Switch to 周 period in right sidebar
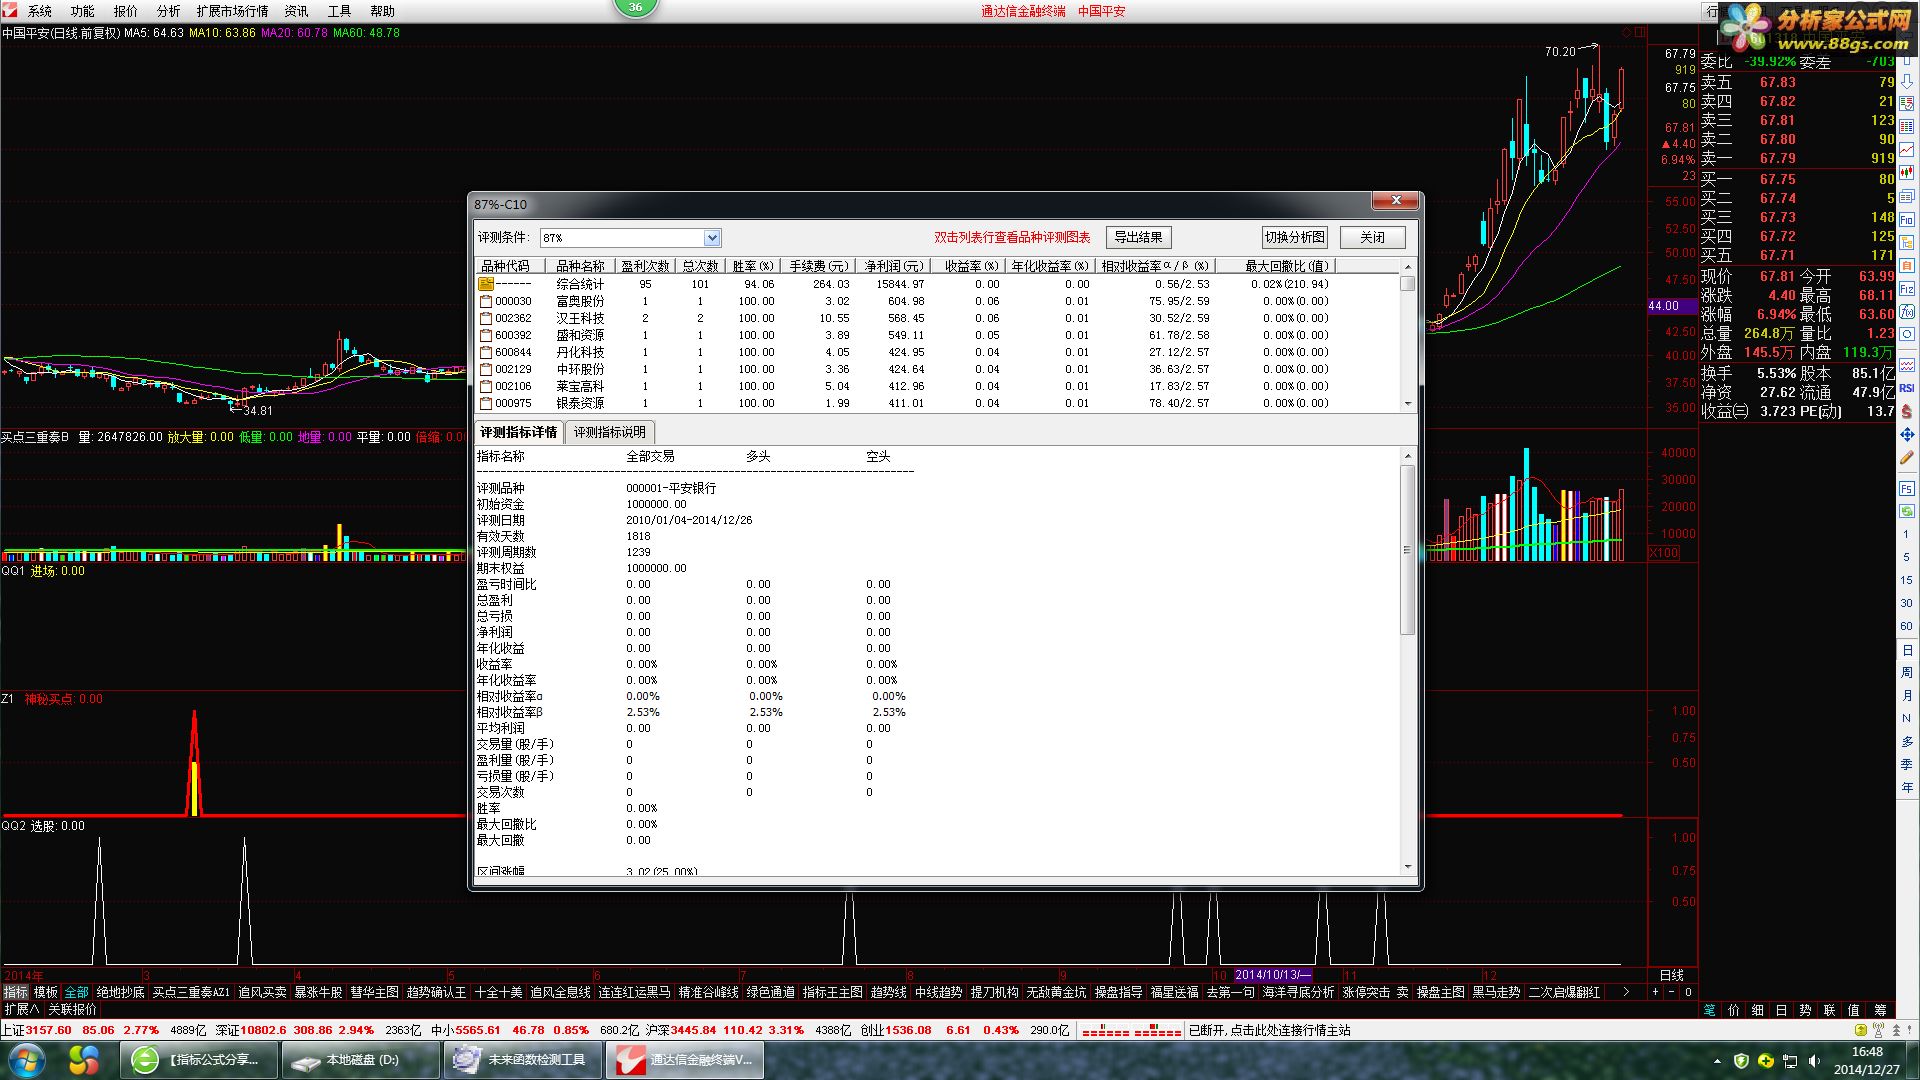1920x1080 pixels. (x=1907, y=673)
